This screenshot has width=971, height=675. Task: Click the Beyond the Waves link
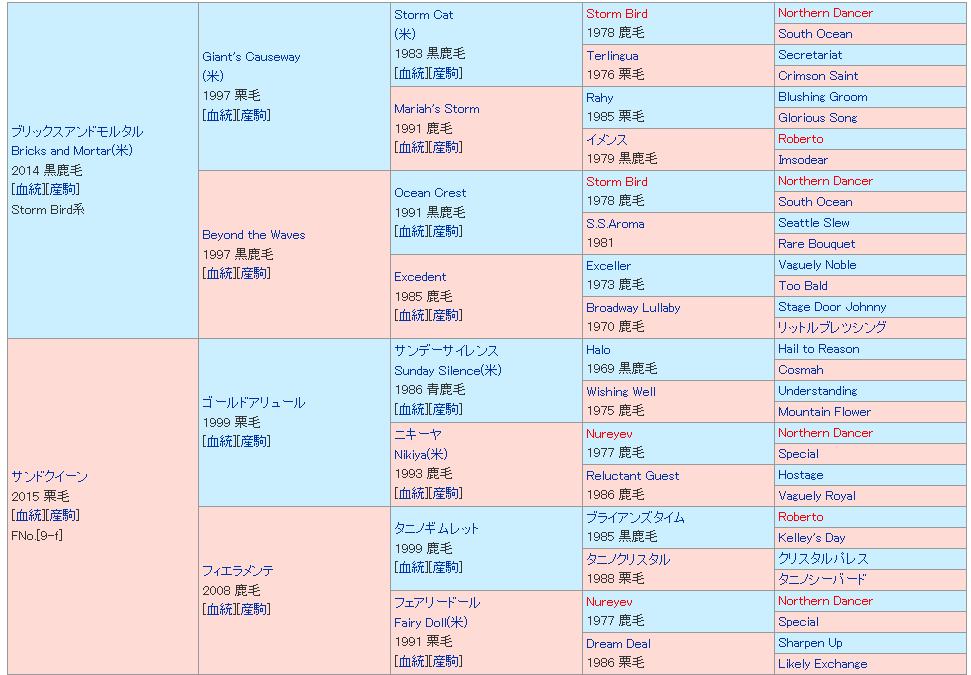254,235
